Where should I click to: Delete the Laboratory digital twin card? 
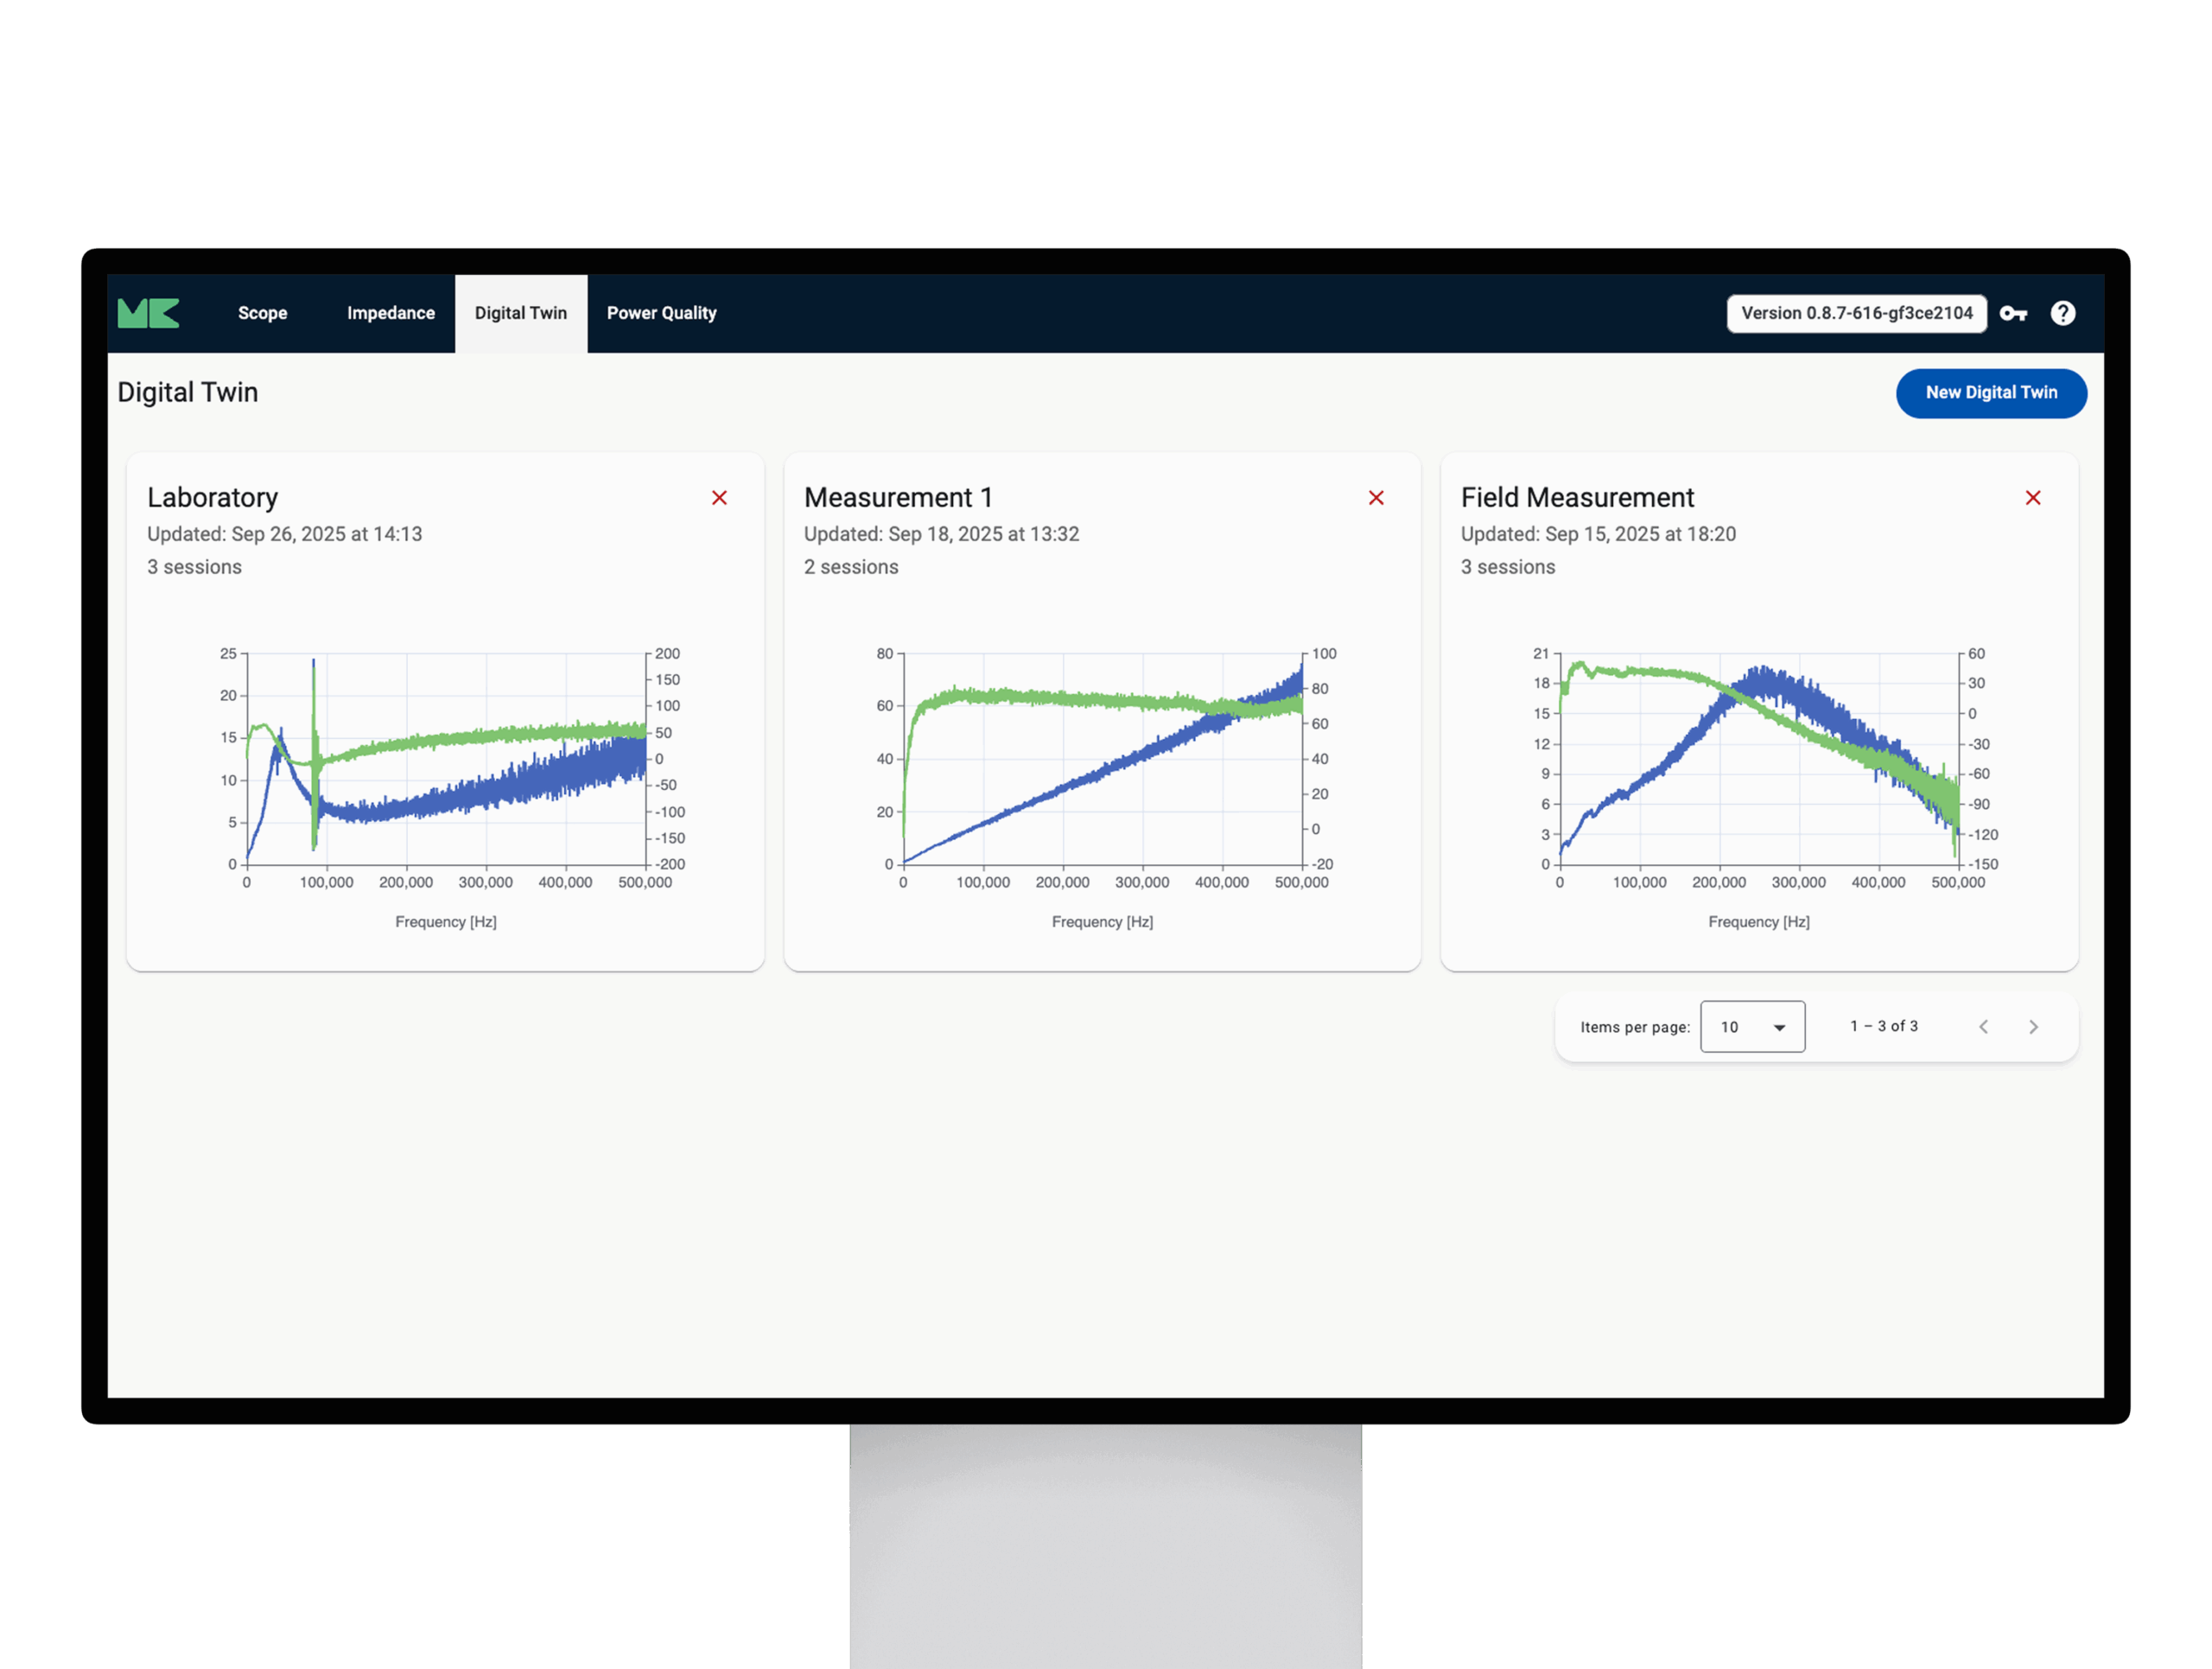click(x=719, y=498)
